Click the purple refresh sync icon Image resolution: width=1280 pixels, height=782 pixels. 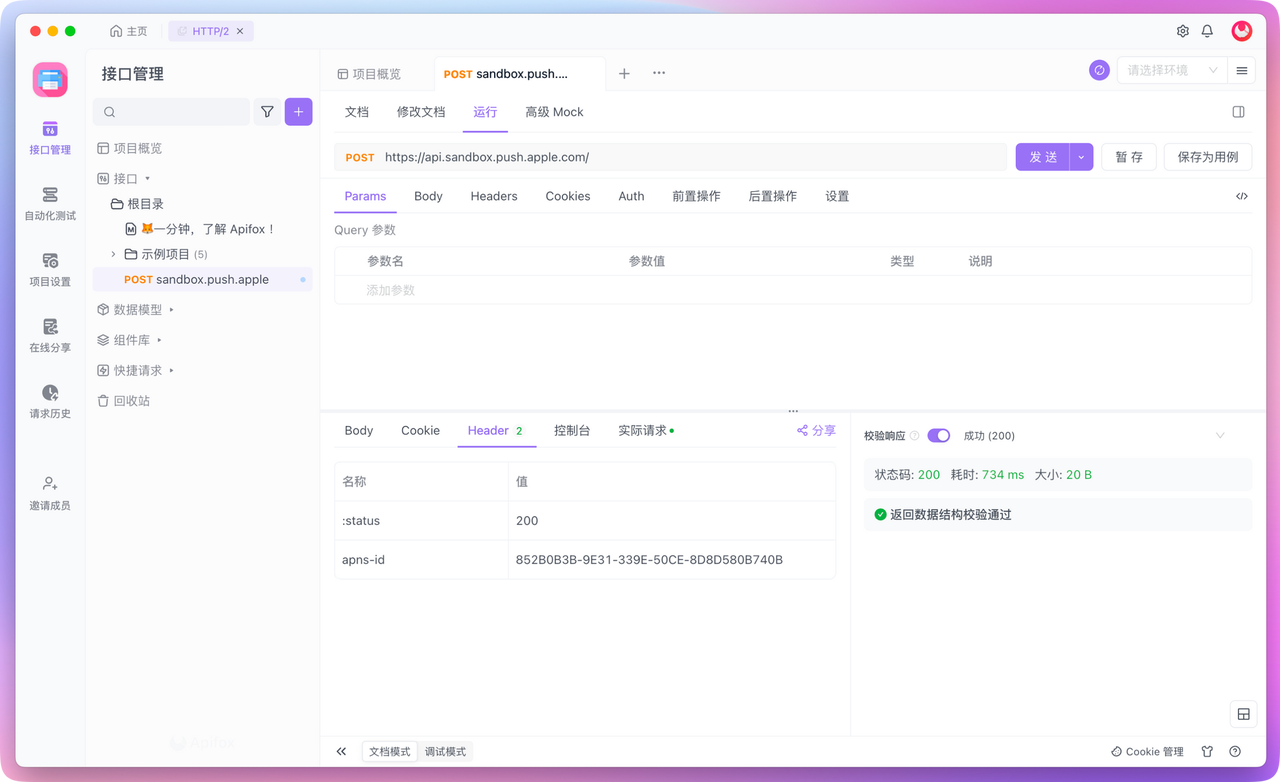(x=1099, y=70)
